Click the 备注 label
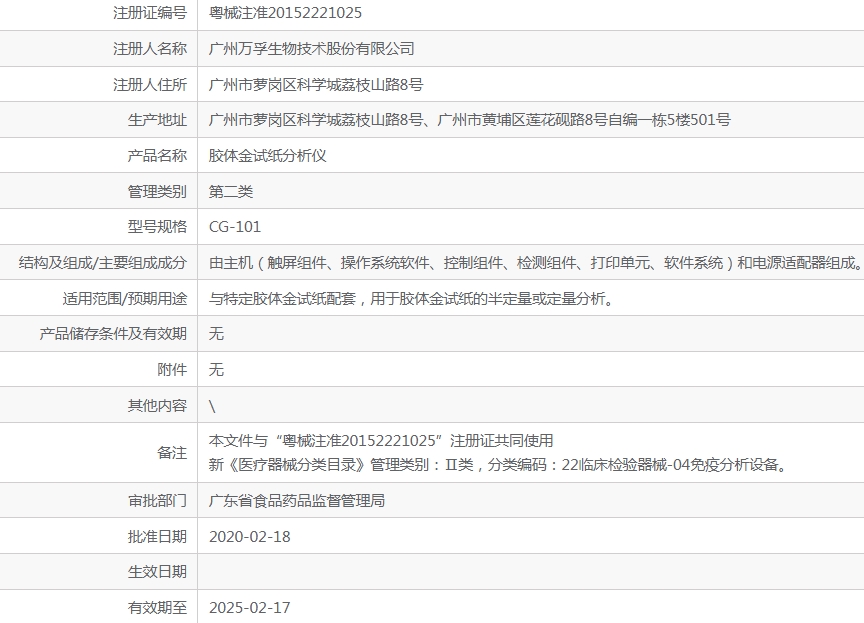The width and height of the screenshot is (864, 623). coord(172,453)
